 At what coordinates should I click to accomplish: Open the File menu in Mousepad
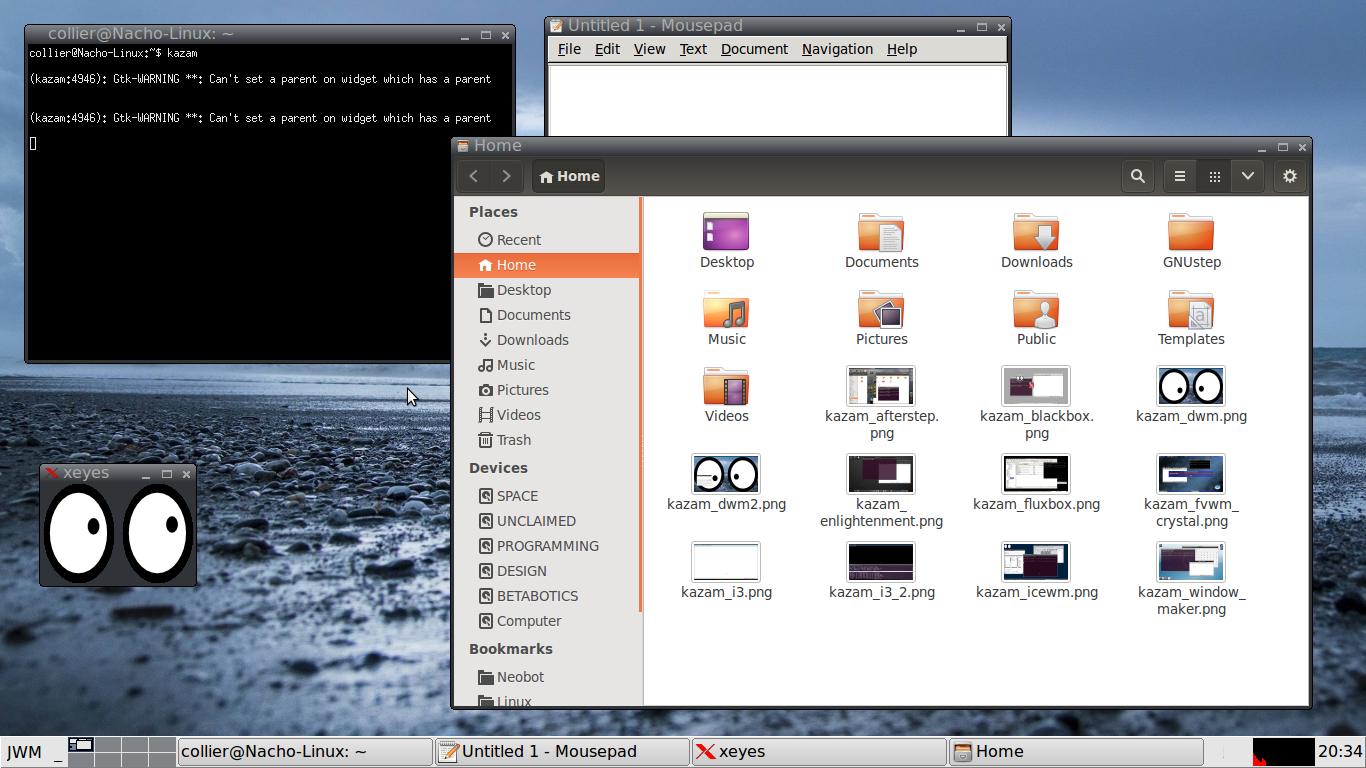click(x=568, y=49)
